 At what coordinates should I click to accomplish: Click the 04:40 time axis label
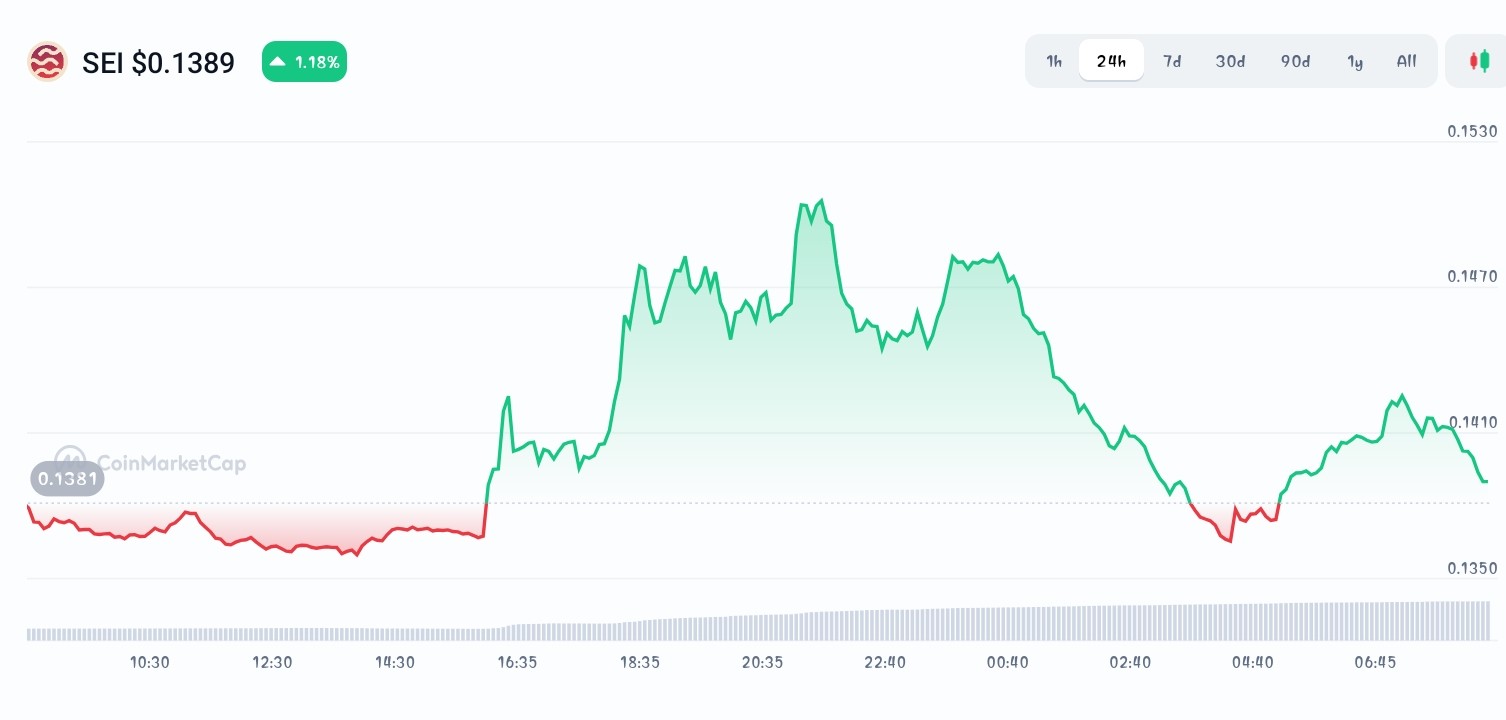pyautogui.click(x=1253, y=662)
